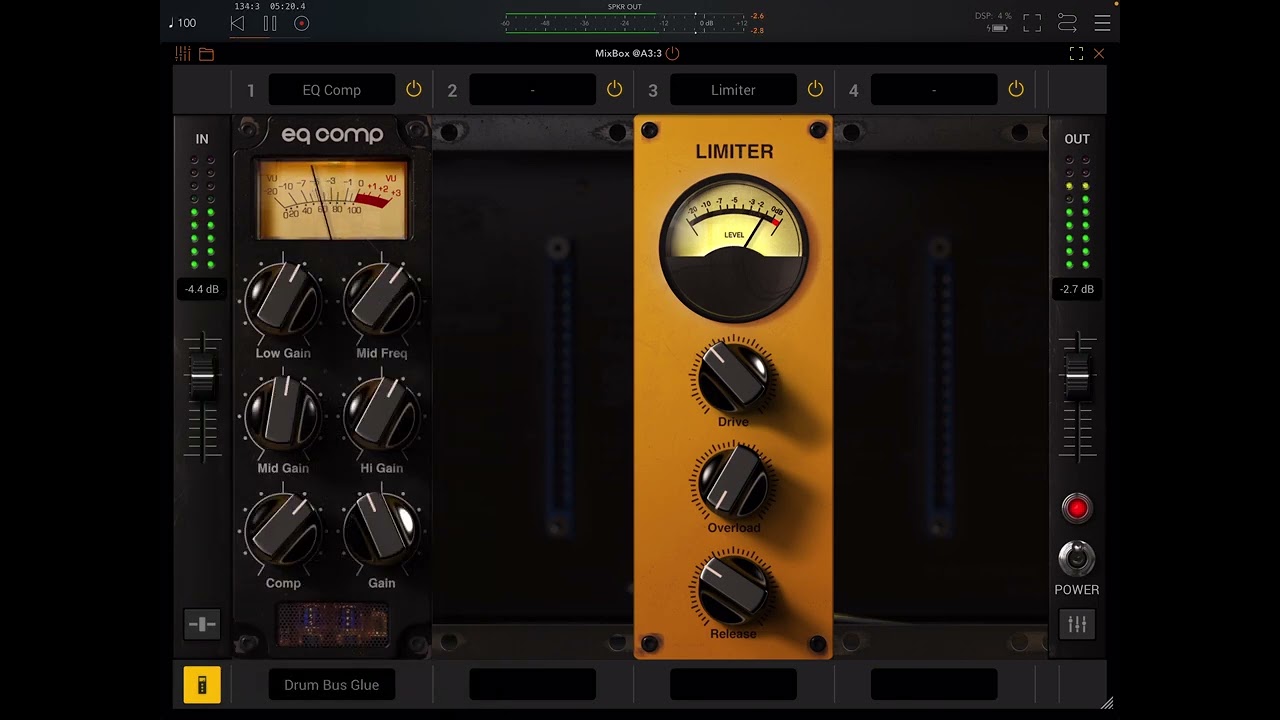Screen dimensions: 1280x720
Task: Open the mixer icon at top left
Action: point(183,54)
